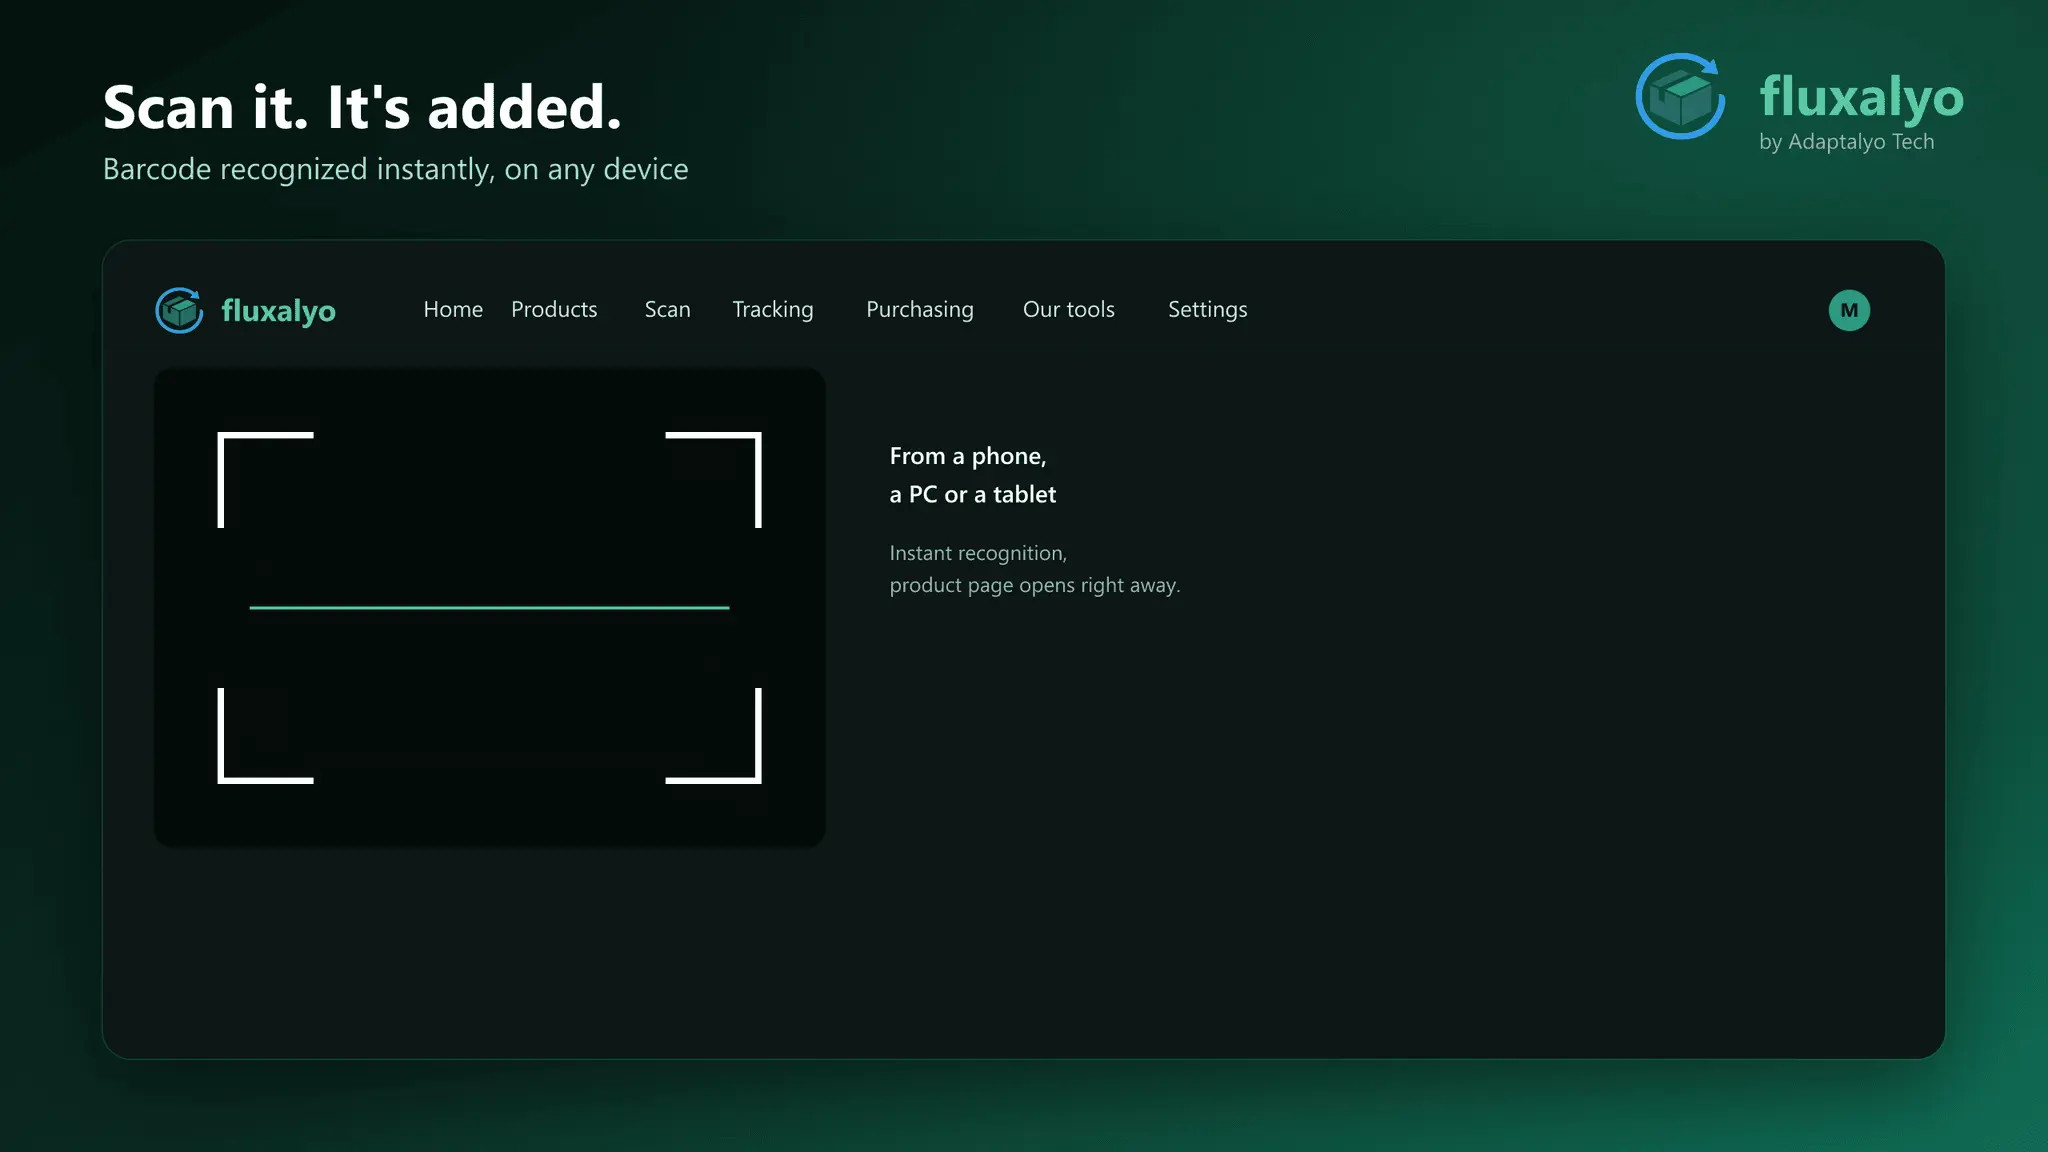Click 'product page opens right away.' text
Image resolution: width=2048 pixels, height=1152 pixels.
[1035, 585]
